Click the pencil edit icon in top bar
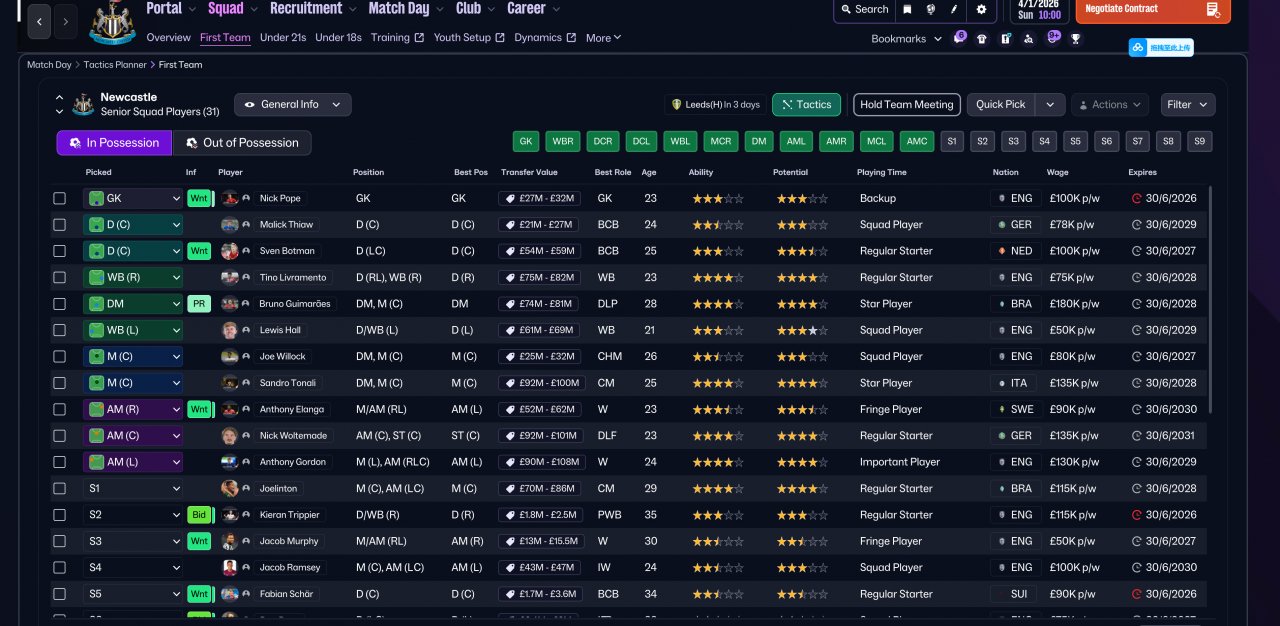 coord(955,9)
